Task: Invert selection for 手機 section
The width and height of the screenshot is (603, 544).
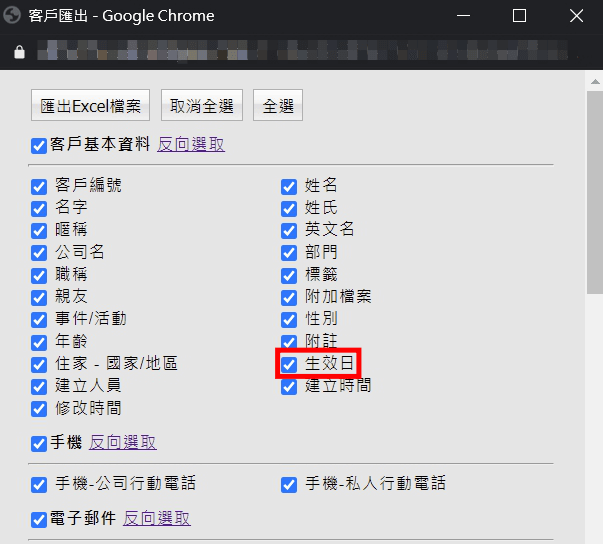Action: click(x=122, y=442)
